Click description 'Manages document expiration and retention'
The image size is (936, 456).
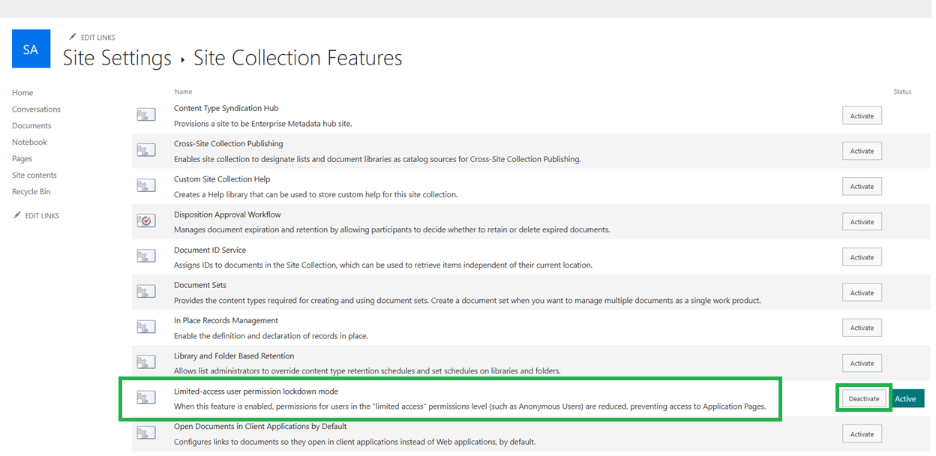tap(392, 230)
